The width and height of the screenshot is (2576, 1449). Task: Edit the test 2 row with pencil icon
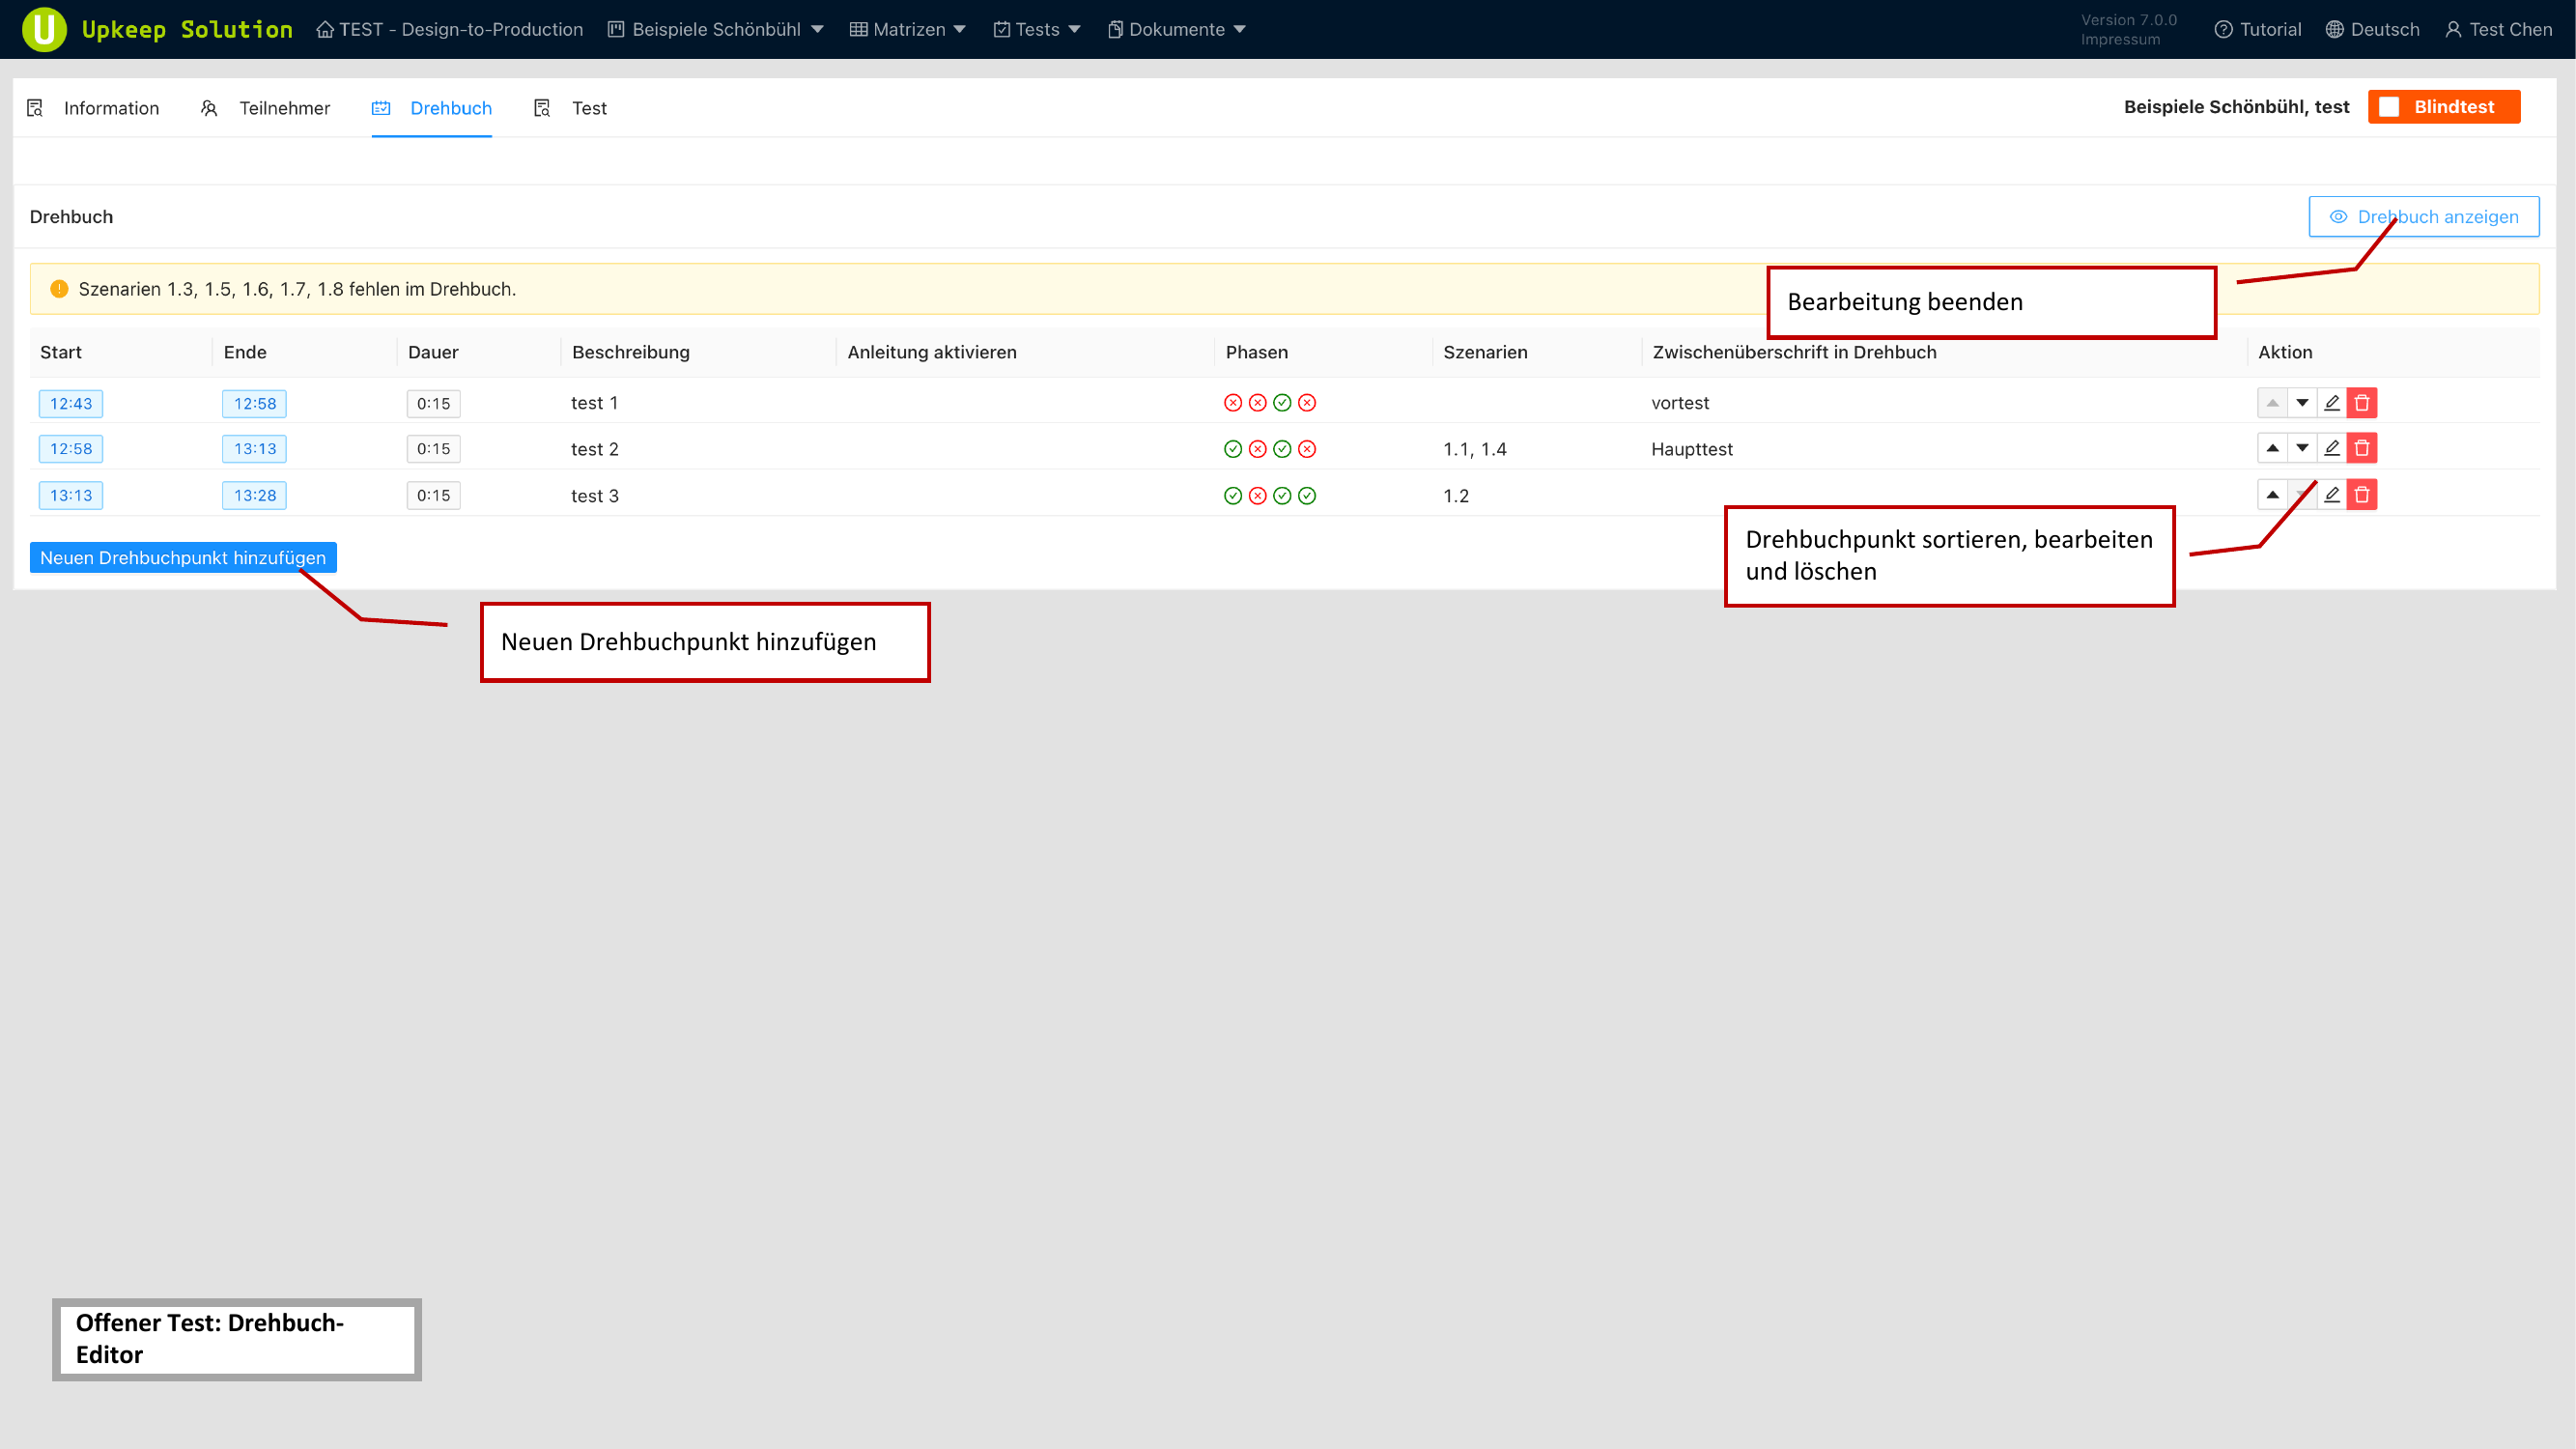click(x=2331, y=448)
